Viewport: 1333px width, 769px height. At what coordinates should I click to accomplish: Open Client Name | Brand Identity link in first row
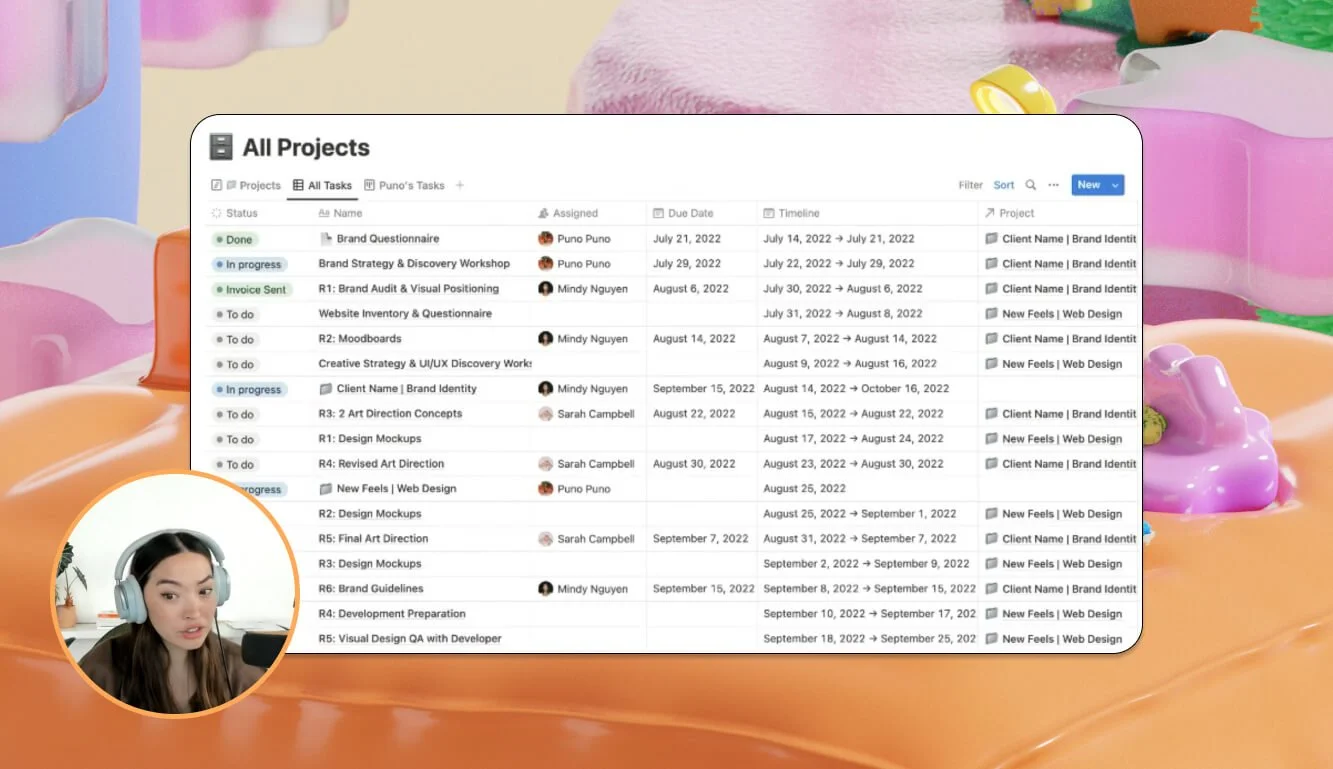point(1069,239)
